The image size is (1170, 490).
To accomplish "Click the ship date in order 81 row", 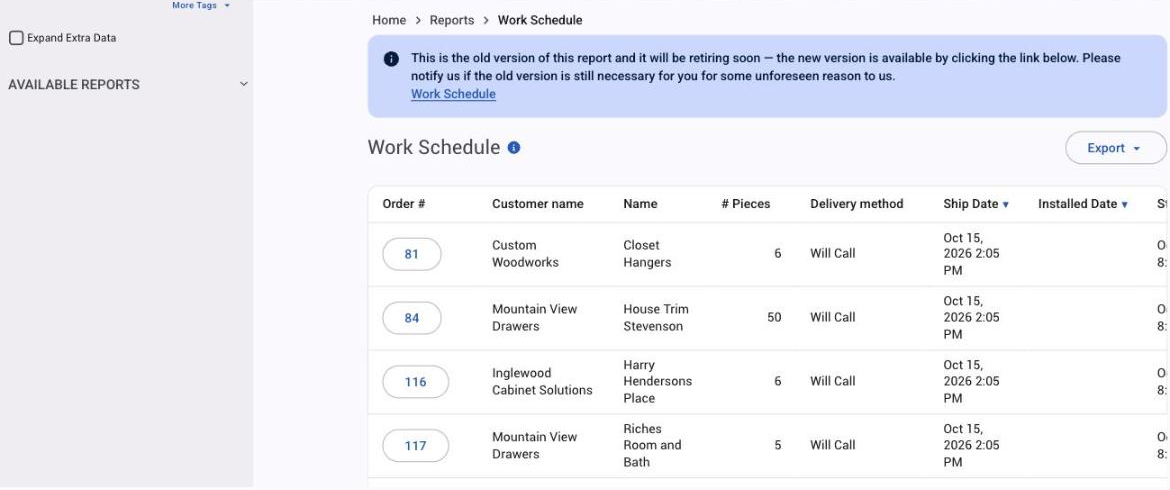I will (971, 254).
